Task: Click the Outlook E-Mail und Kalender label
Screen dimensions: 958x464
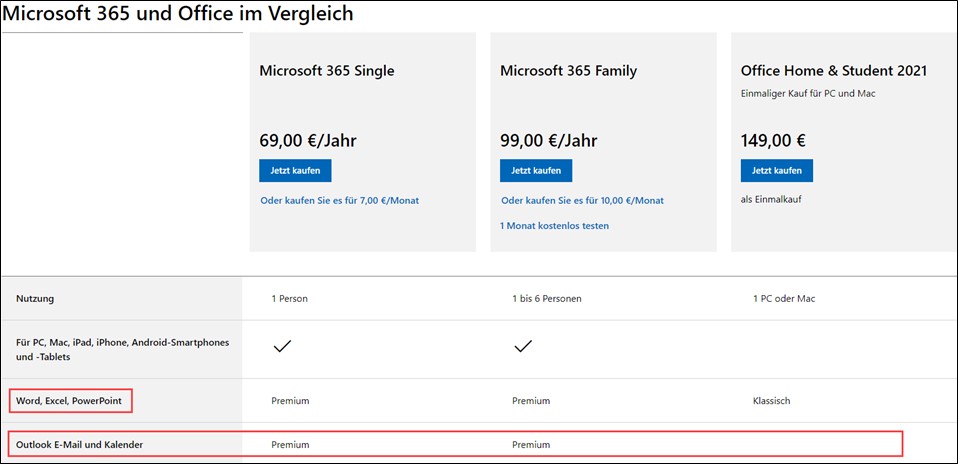Action: point(79,444)
